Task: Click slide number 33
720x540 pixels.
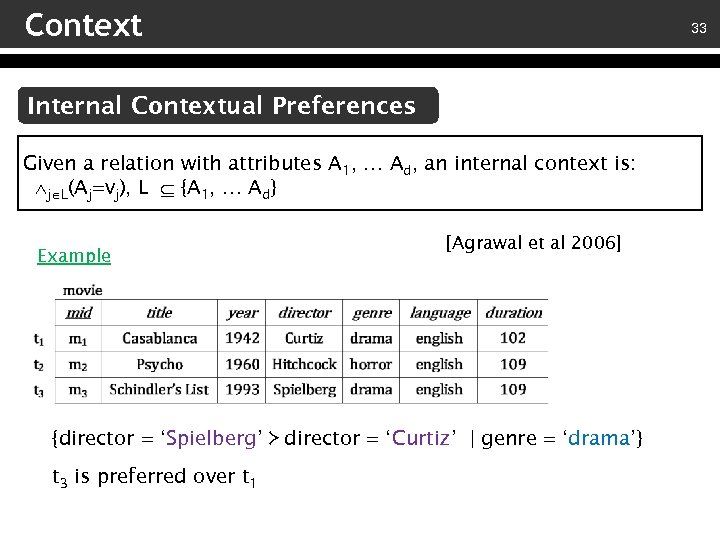Action: click(698, 29)
